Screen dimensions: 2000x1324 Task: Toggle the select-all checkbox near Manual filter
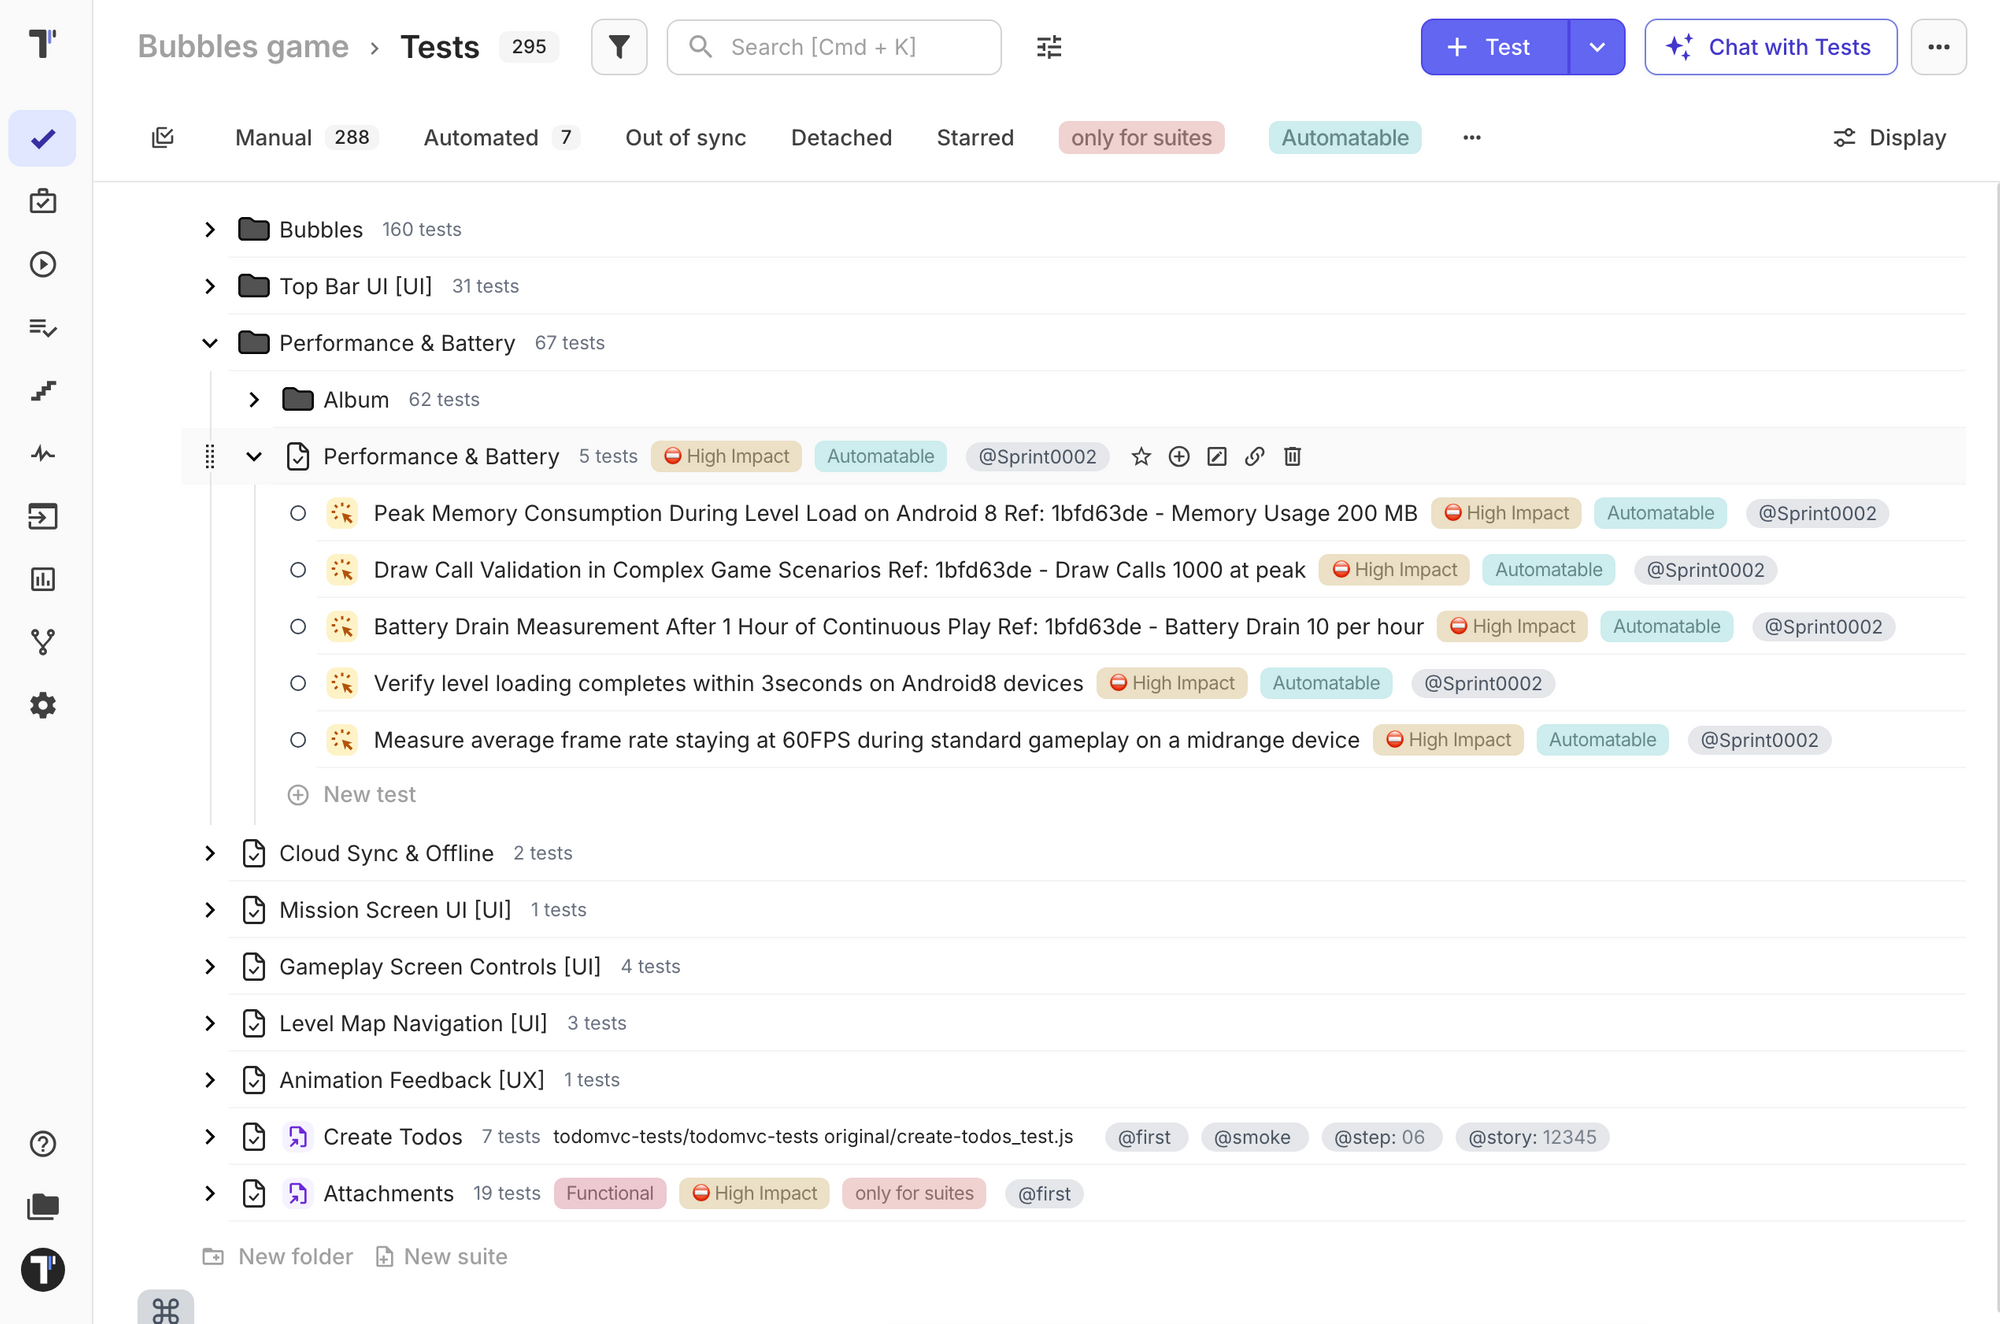tap(163, 137)
